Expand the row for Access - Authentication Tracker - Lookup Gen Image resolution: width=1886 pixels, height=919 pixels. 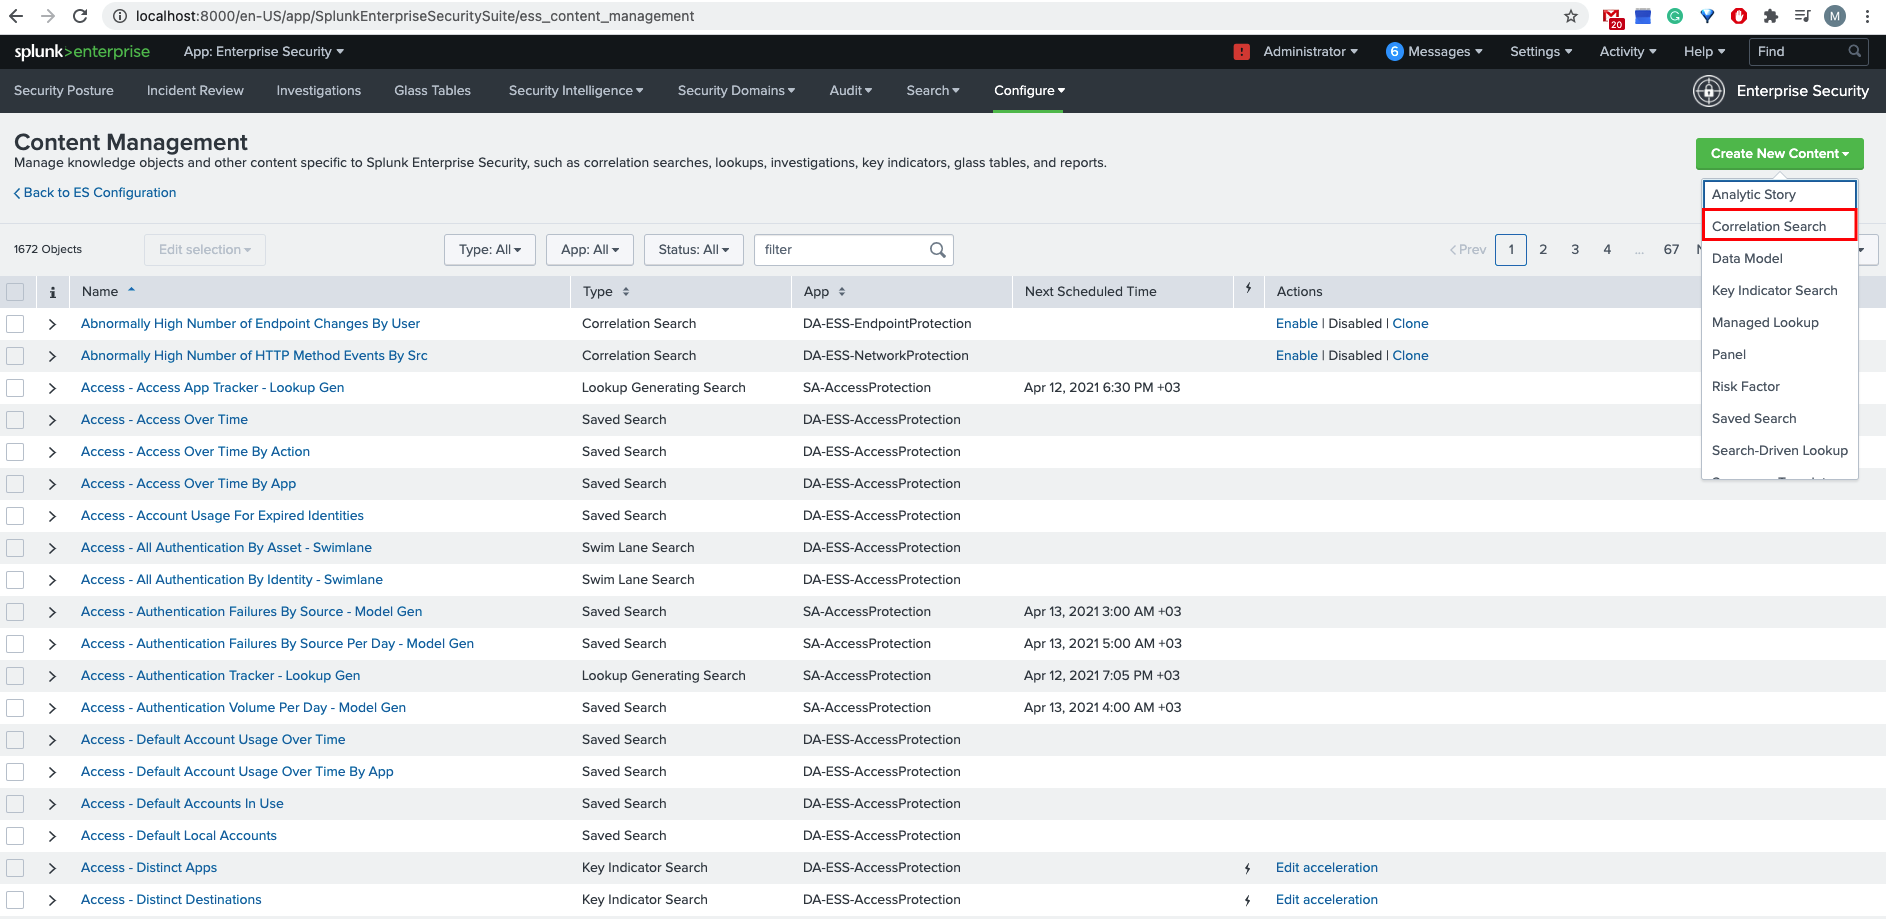pos(52,676)
